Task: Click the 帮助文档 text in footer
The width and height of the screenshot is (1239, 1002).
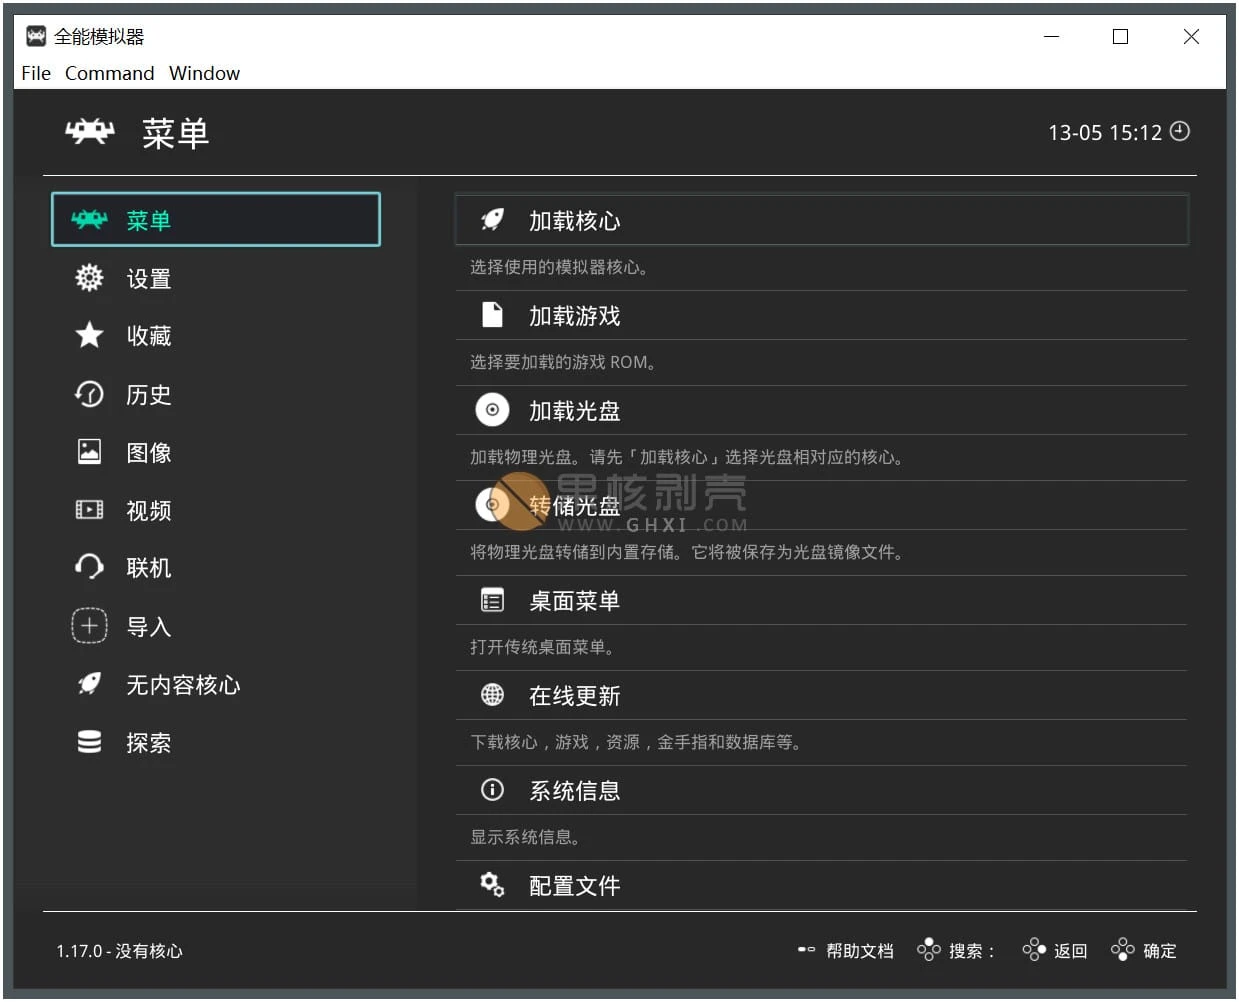Action: click(860, 950)
